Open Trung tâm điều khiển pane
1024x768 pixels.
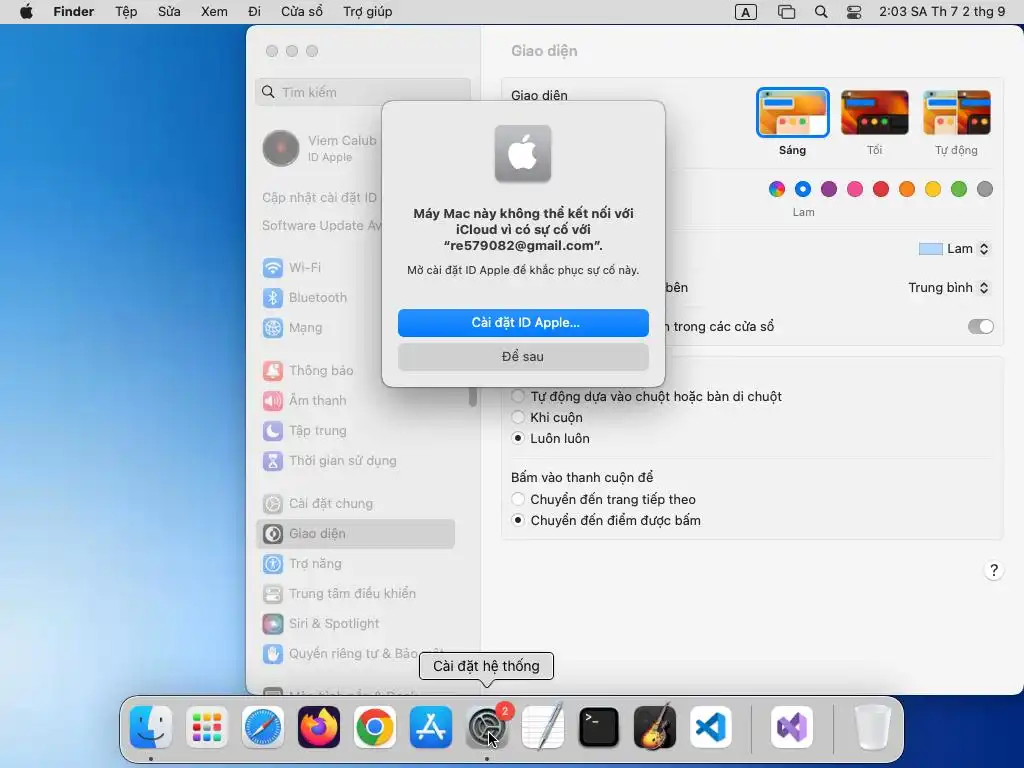(339, 594)
